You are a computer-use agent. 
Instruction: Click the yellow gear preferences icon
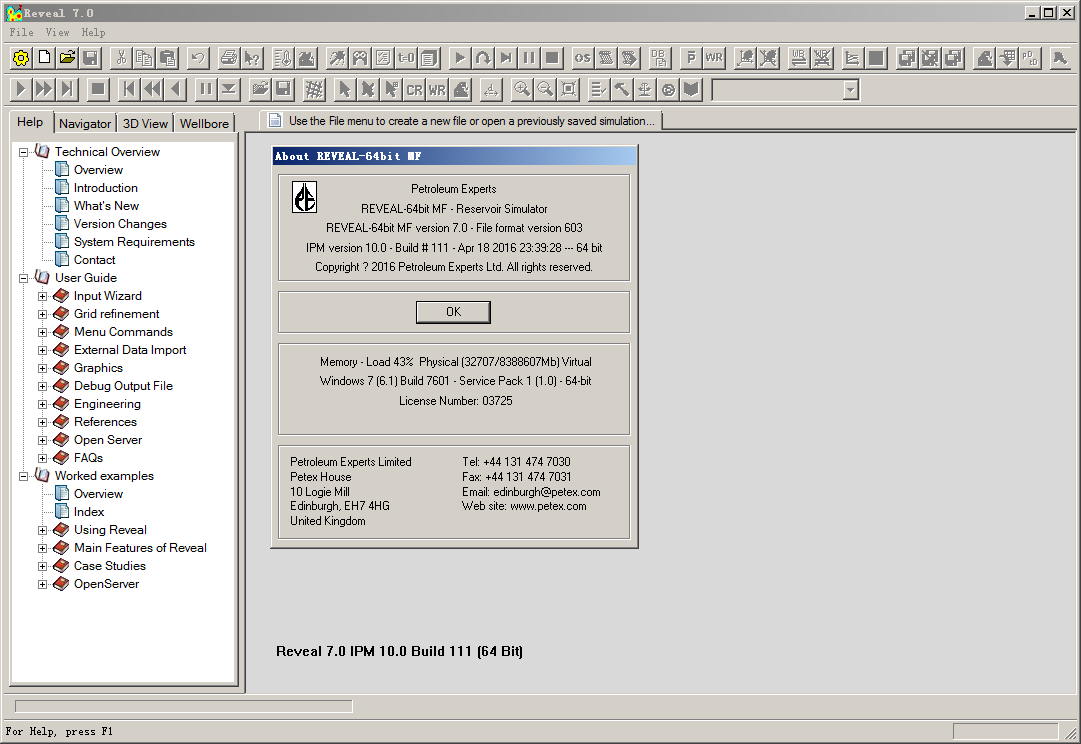pyautogui.click(x=21, y=59)
